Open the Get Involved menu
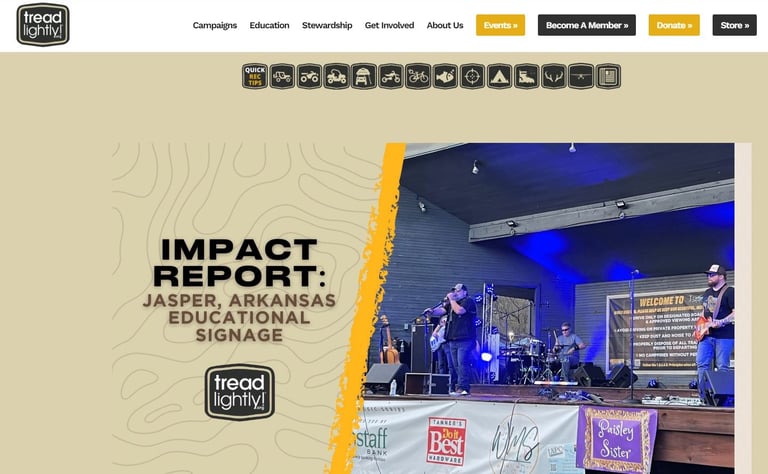768x474 pixels. pyautogui.click(x=389, y=25)
